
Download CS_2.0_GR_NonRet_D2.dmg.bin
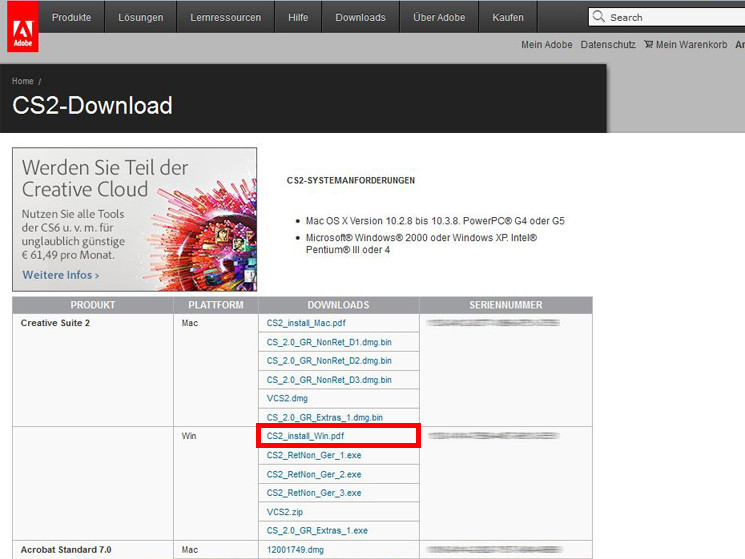[329, 361]
